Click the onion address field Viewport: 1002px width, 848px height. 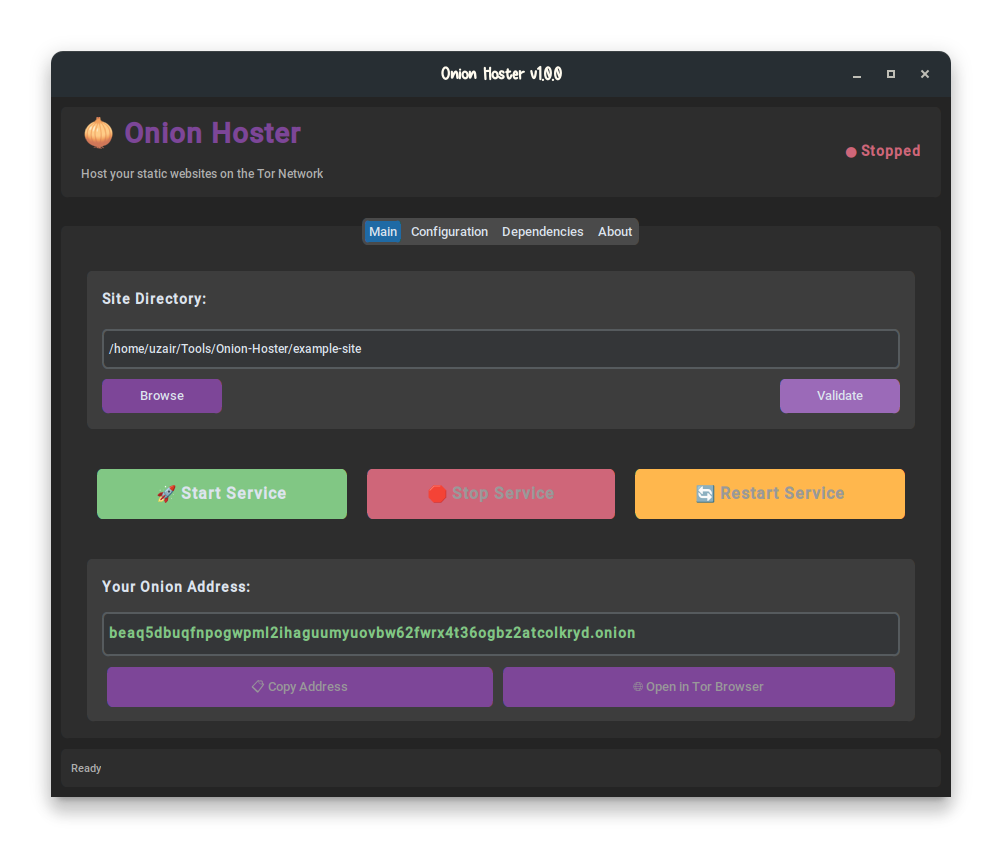tap(500, 633)
